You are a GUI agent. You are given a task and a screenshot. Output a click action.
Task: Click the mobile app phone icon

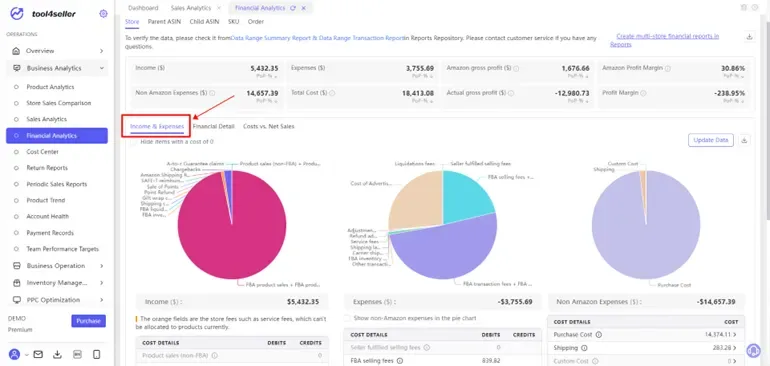coord(97,354)
